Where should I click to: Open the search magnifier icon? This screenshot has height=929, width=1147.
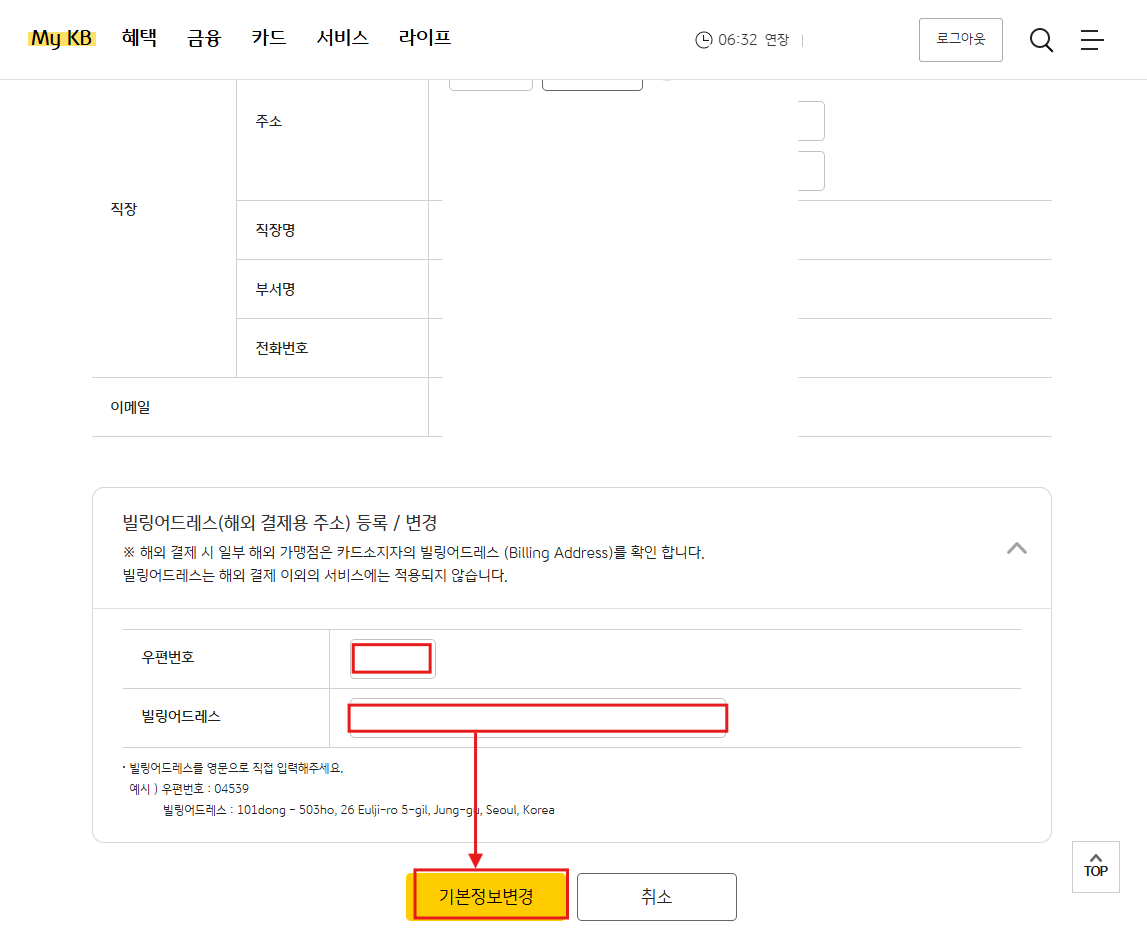pyautogui.click(x=1041, y=40)
